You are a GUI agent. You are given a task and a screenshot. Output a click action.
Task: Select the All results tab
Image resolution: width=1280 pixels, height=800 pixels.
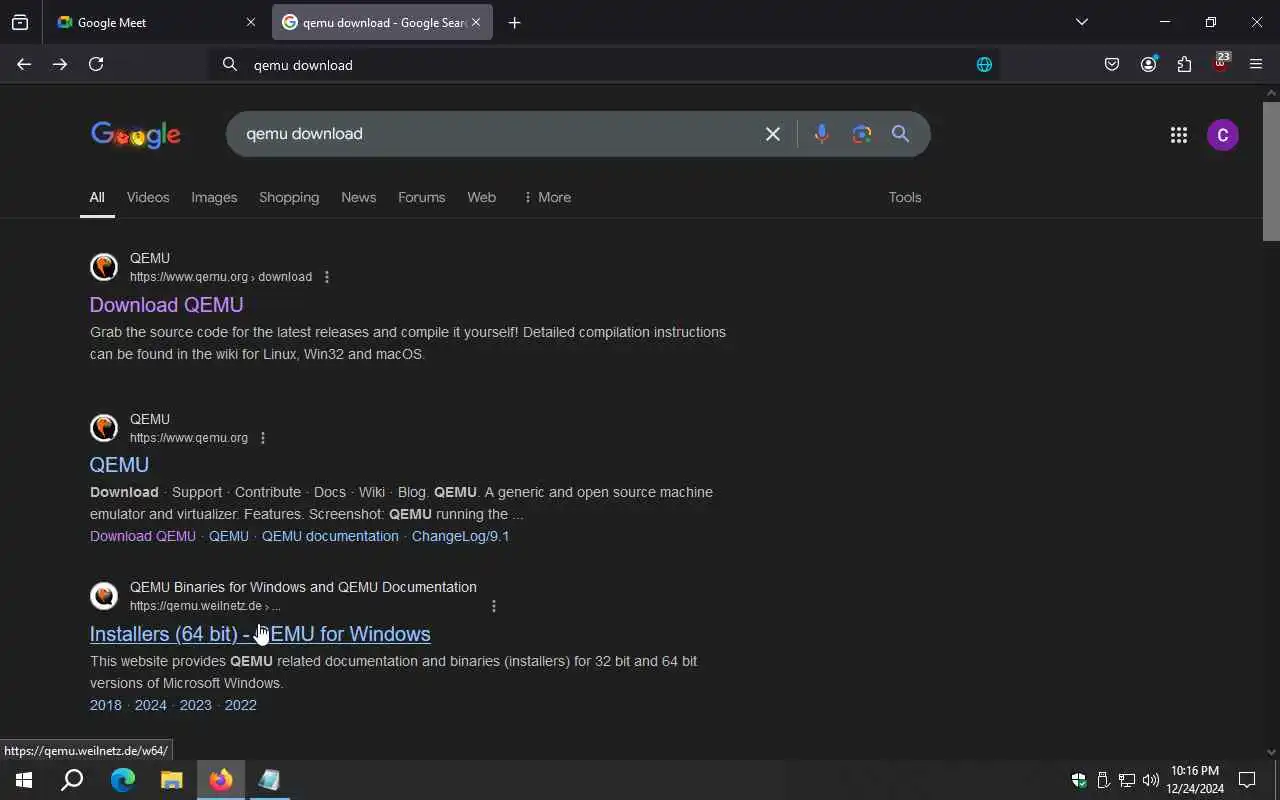(97, 197)
